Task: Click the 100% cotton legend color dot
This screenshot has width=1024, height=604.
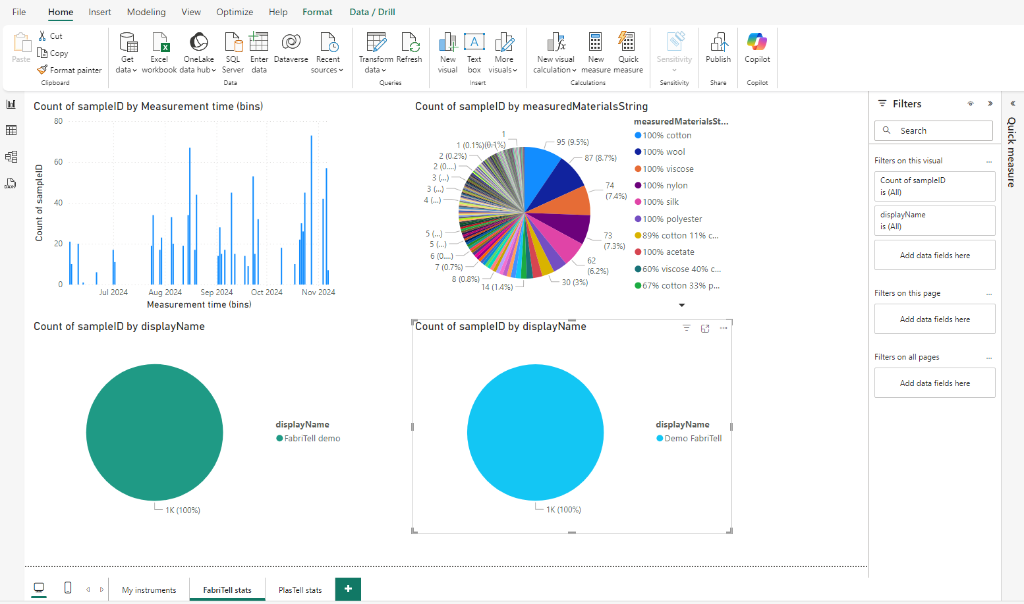Action: pos(637,135)
